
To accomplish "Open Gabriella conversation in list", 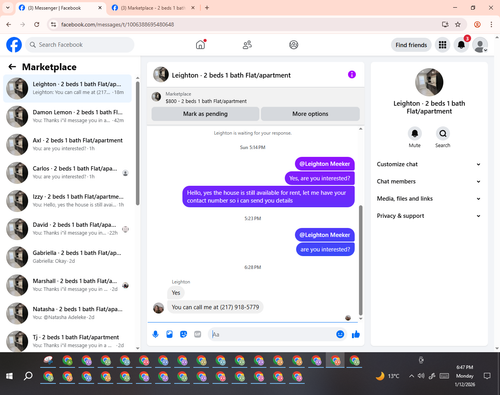I will click(x=68, y=257).
